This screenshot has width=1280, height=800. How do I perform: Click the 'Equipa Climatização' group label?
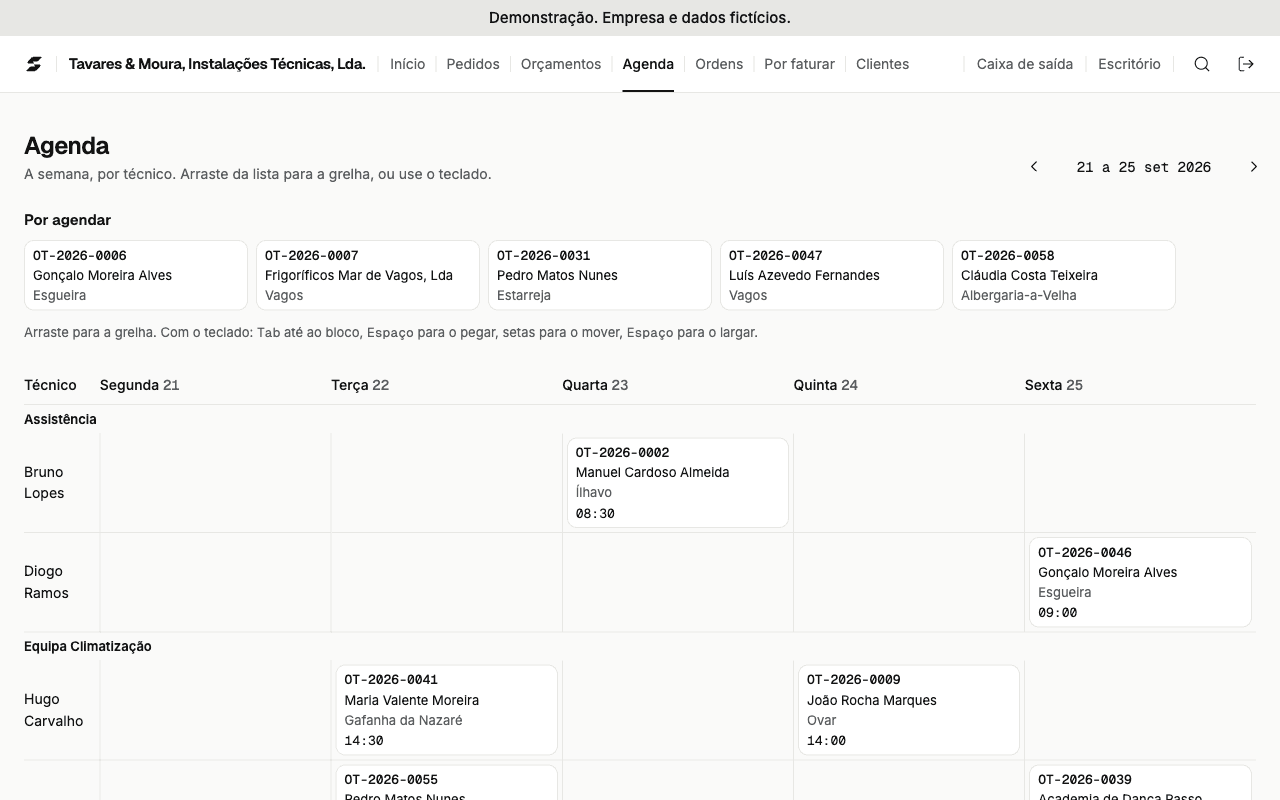88,646
